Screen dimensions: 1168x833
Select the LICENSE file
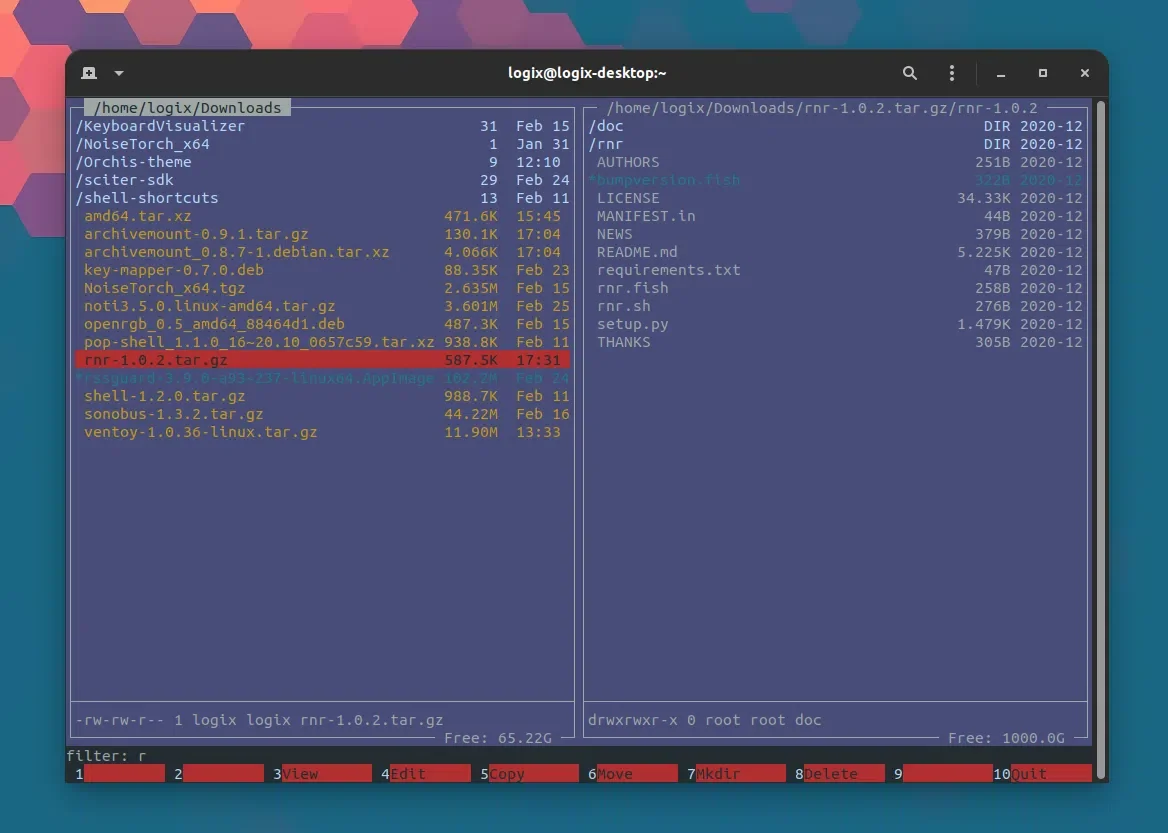click(x=835, y=197)
